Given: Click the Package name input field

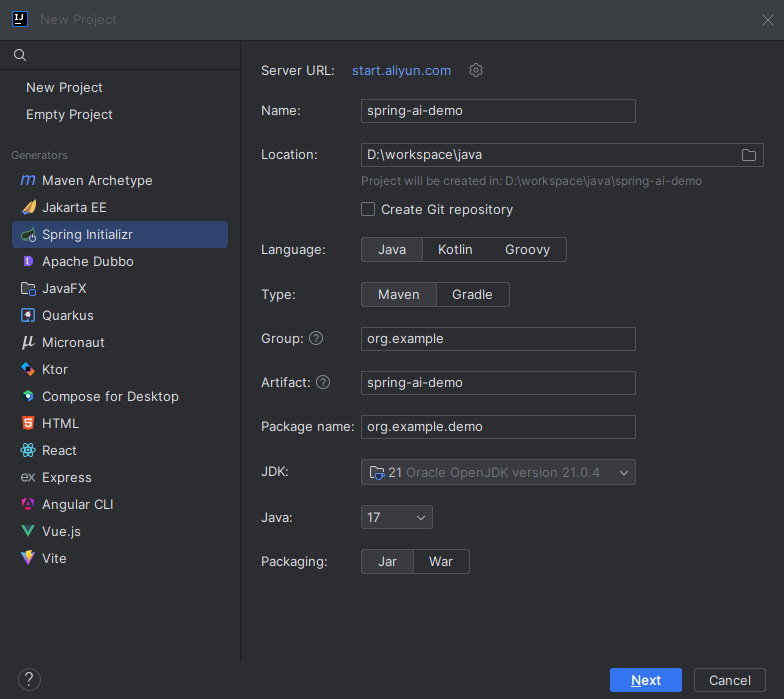Looking at the screenshot, I should click(498, 426).
